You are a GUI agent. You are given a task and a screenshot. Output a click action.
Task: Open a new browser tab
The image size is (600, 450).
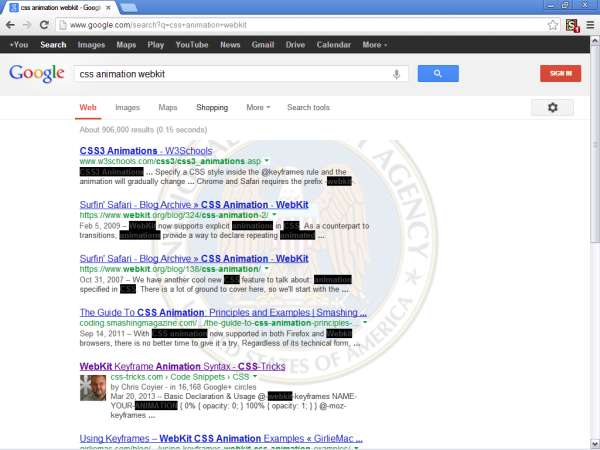(129, 7)
